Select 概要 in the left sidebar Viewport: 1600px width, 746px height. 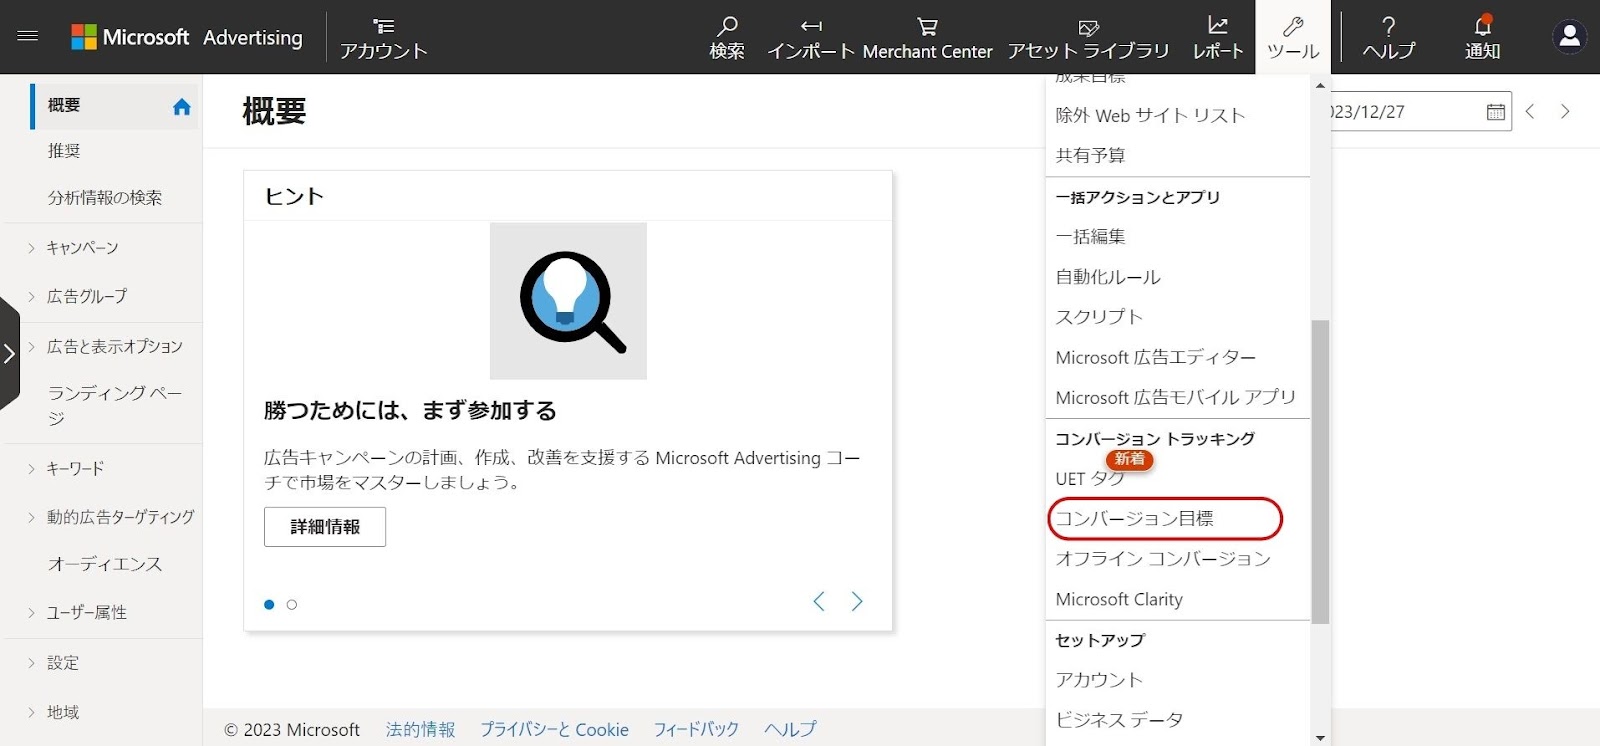[x=64, y=105]
